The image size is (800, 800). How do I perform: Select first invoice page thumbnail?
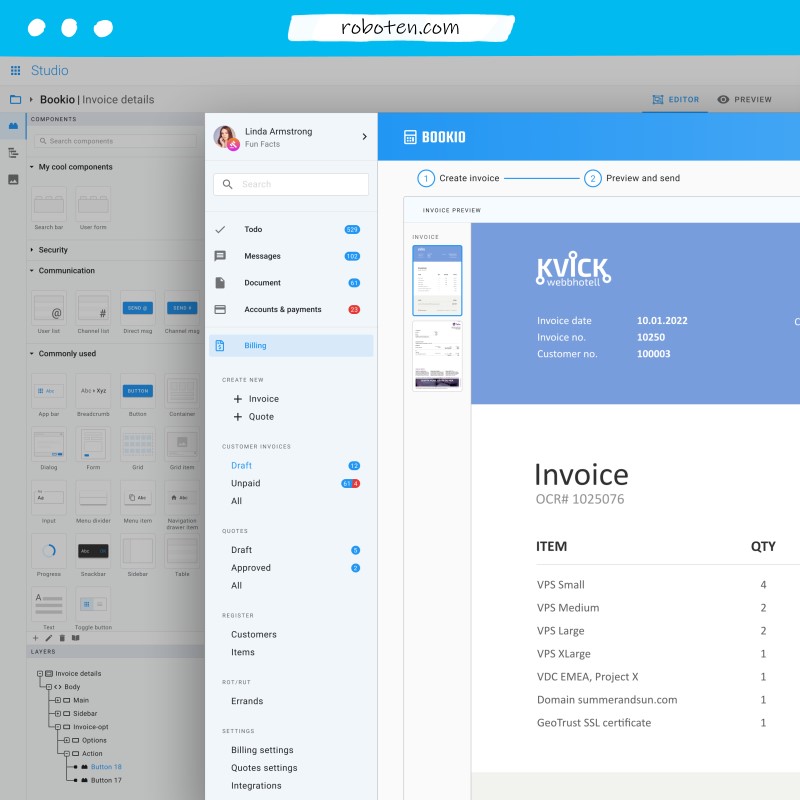(x=437, y=280)
